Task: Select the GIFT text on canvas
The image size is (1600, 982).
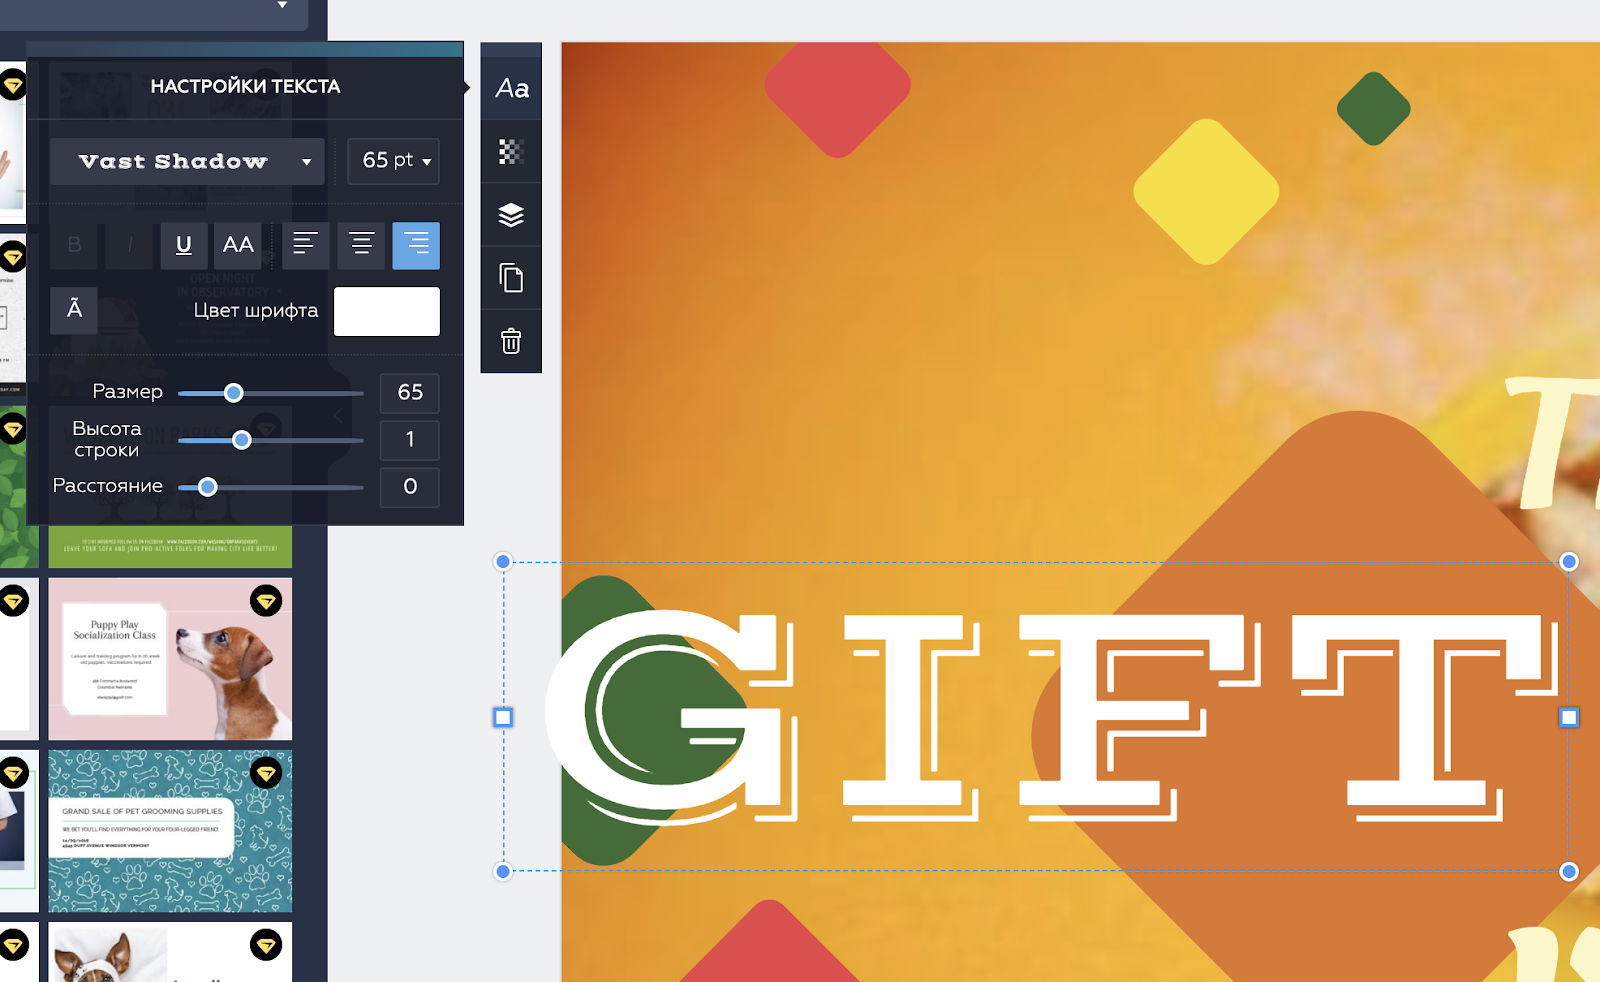Action: tap(1050, 715)
